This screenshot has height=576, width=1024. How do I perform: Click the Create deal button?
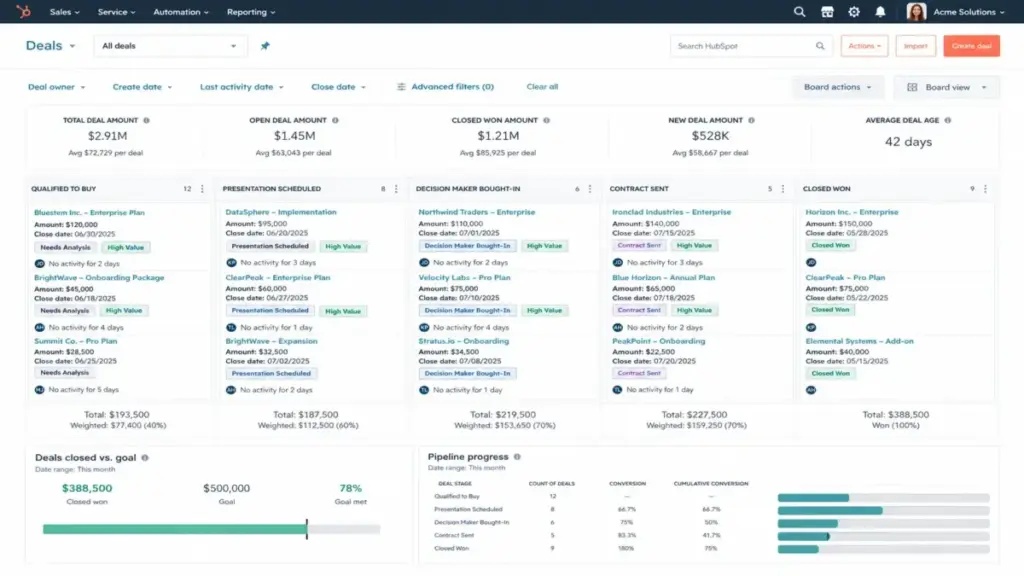971,46
